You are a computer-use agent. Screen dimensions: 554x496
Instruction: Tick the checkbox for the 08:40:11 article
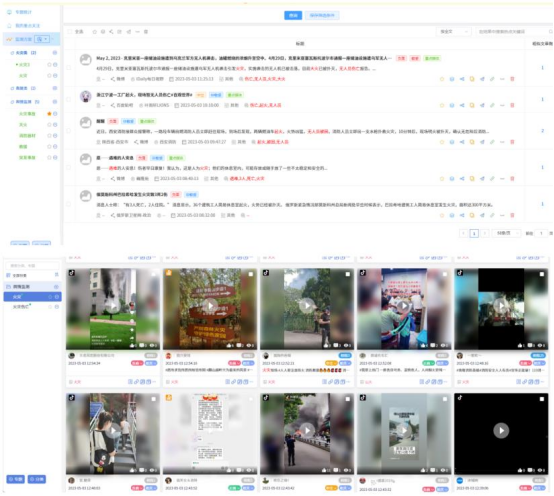tap(69, 167)
